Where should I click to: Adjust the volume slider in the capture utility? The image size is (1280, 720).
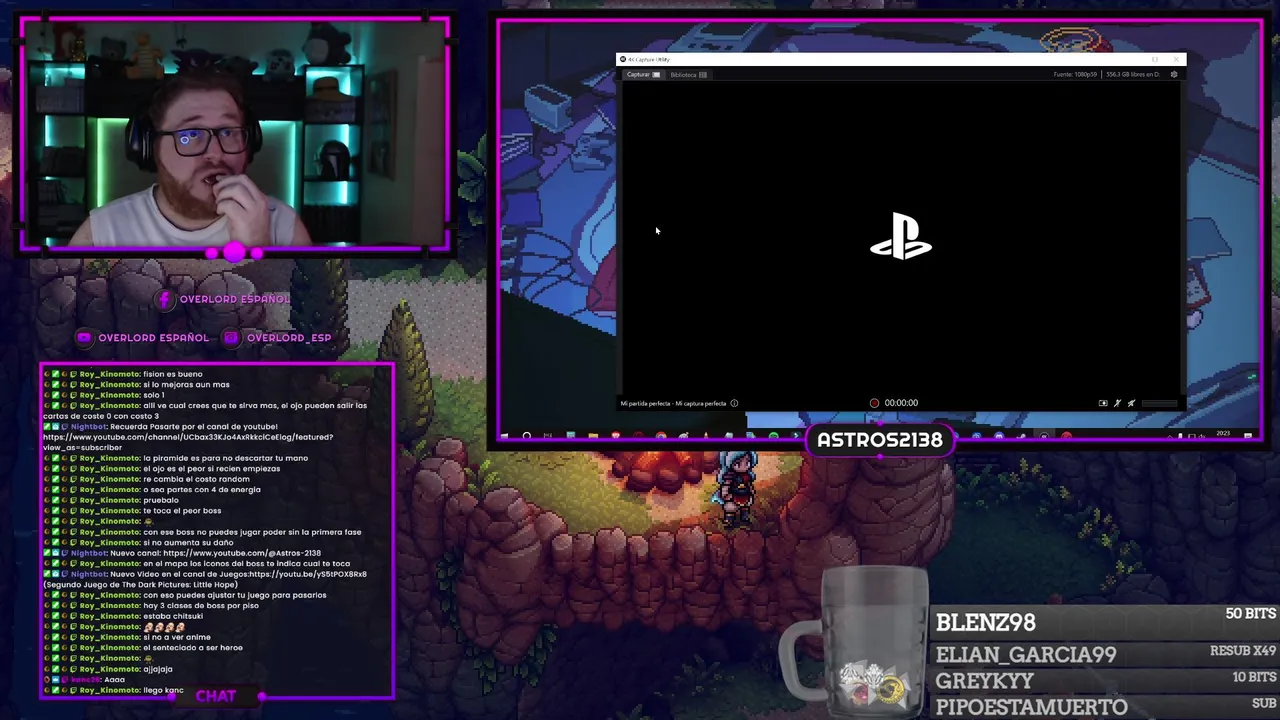click(1159, 404)
